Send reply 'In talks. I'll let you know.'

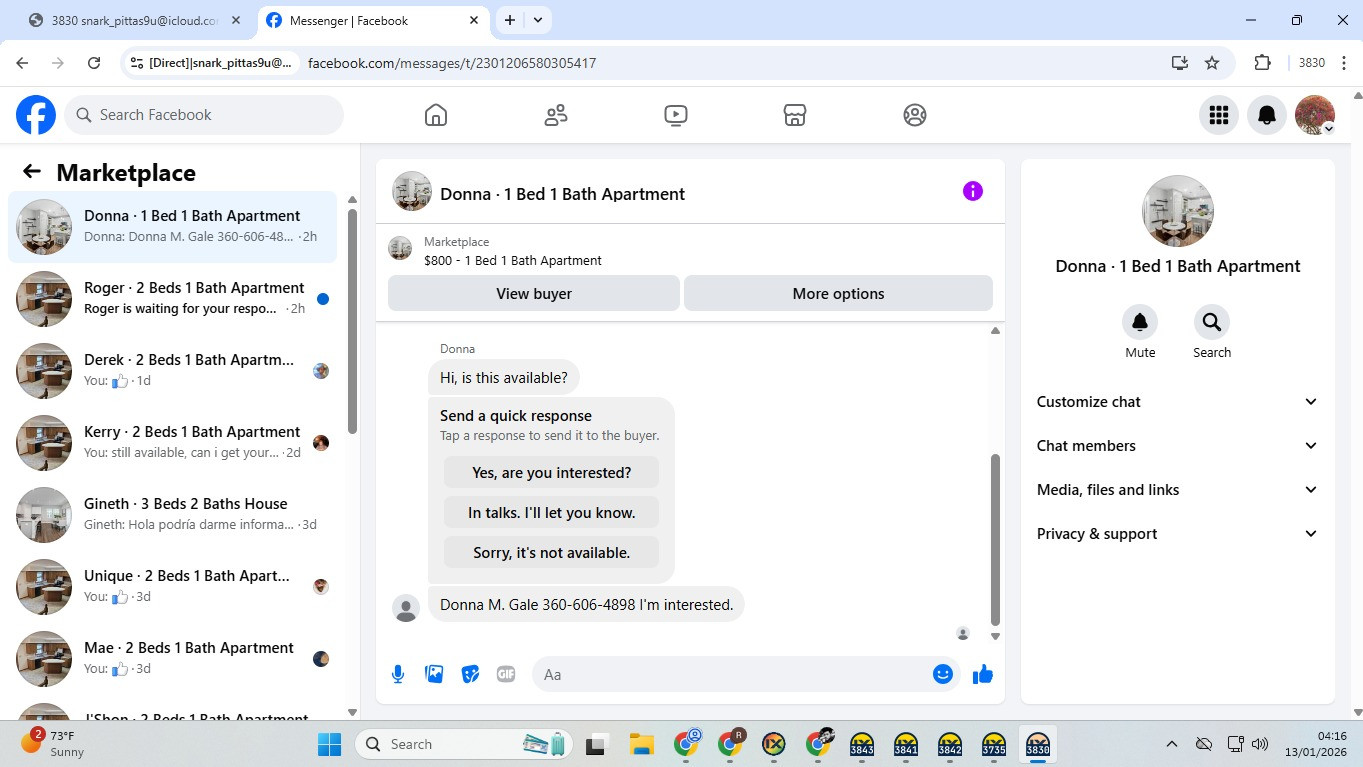(551, 513)
